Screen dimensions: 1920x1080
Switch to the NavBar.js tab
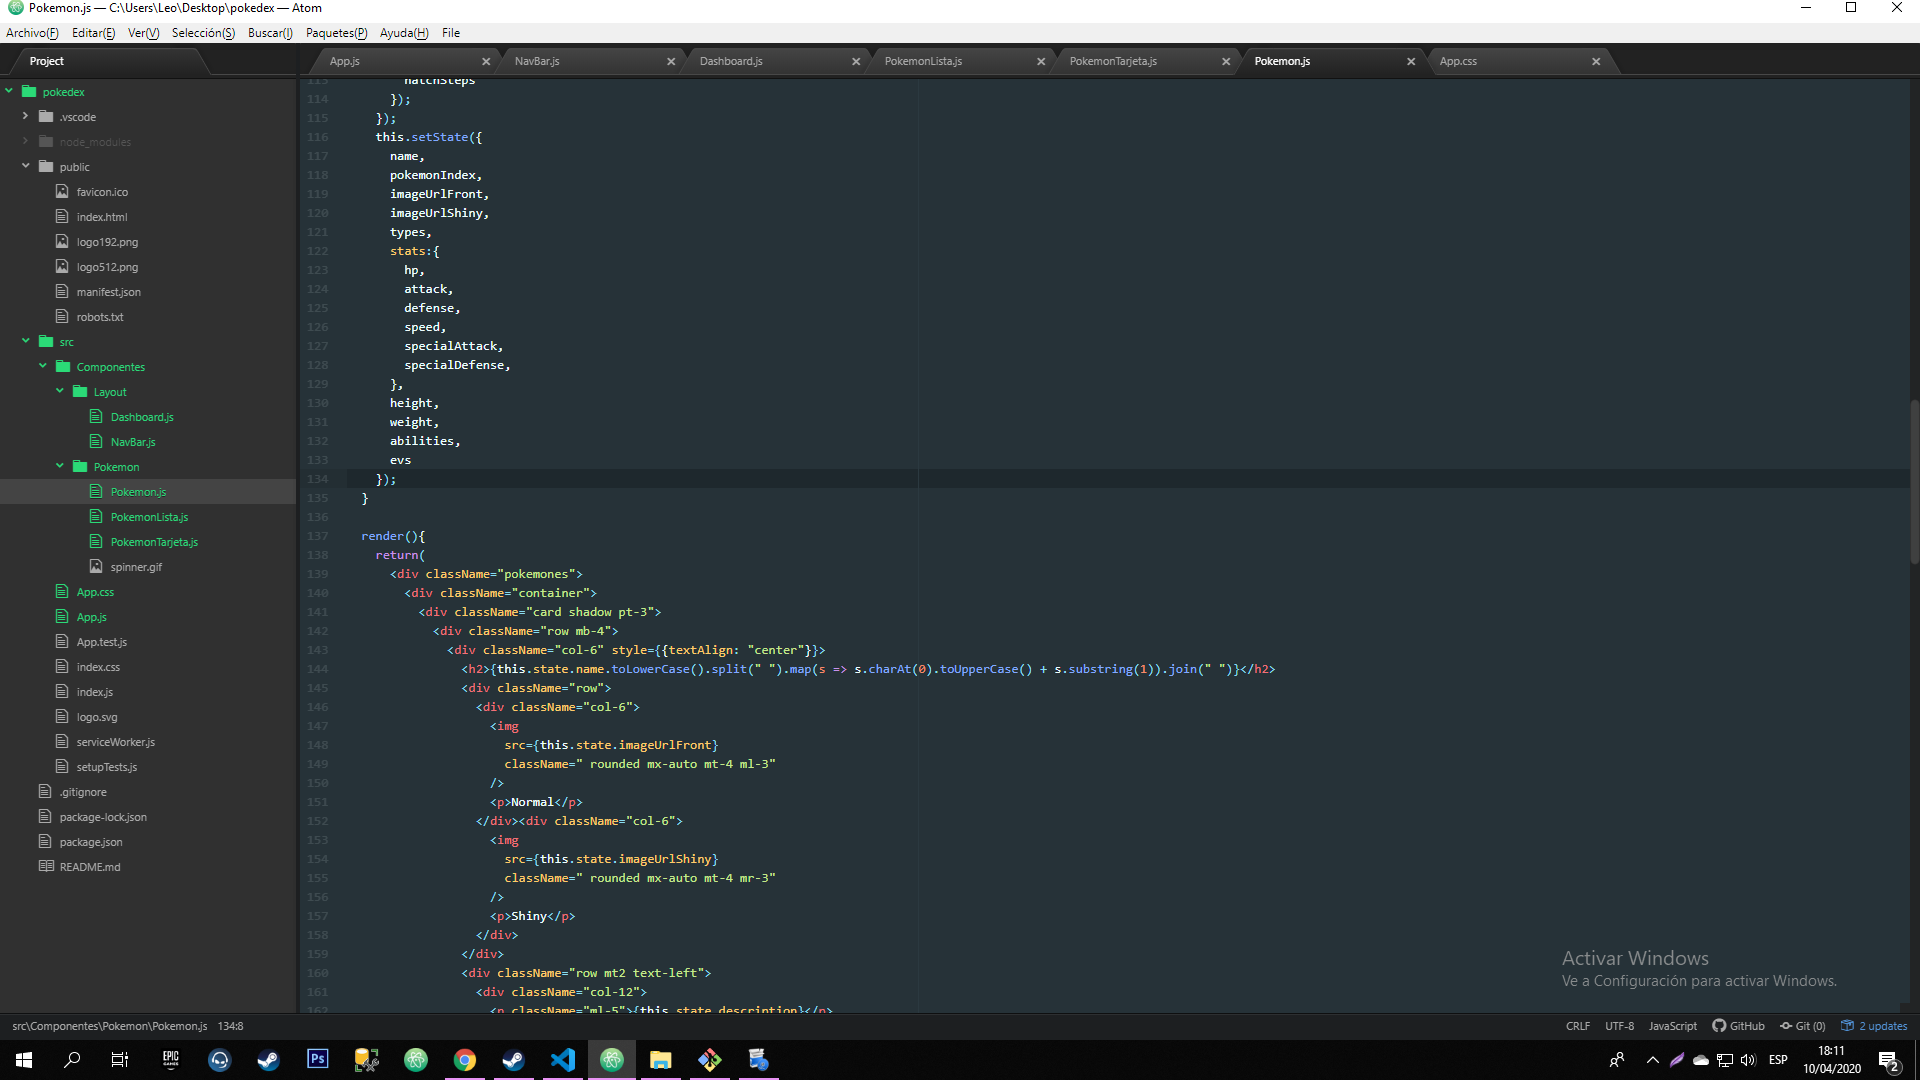537,61
